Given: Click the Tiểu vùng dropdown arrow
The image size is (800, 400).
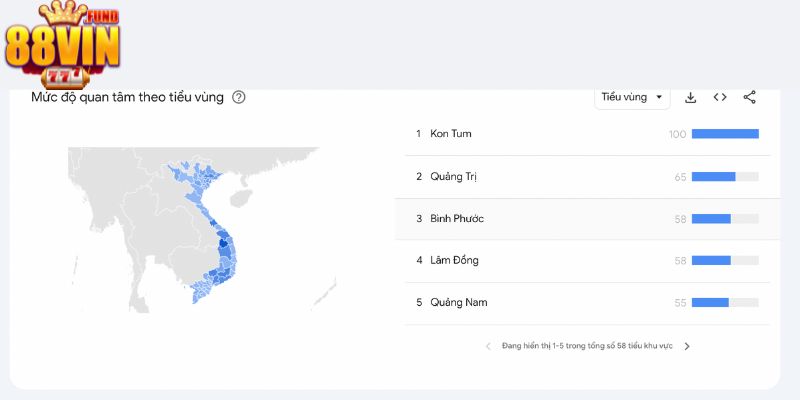Looking at the screenshot, I should click(x=659, y=97).
